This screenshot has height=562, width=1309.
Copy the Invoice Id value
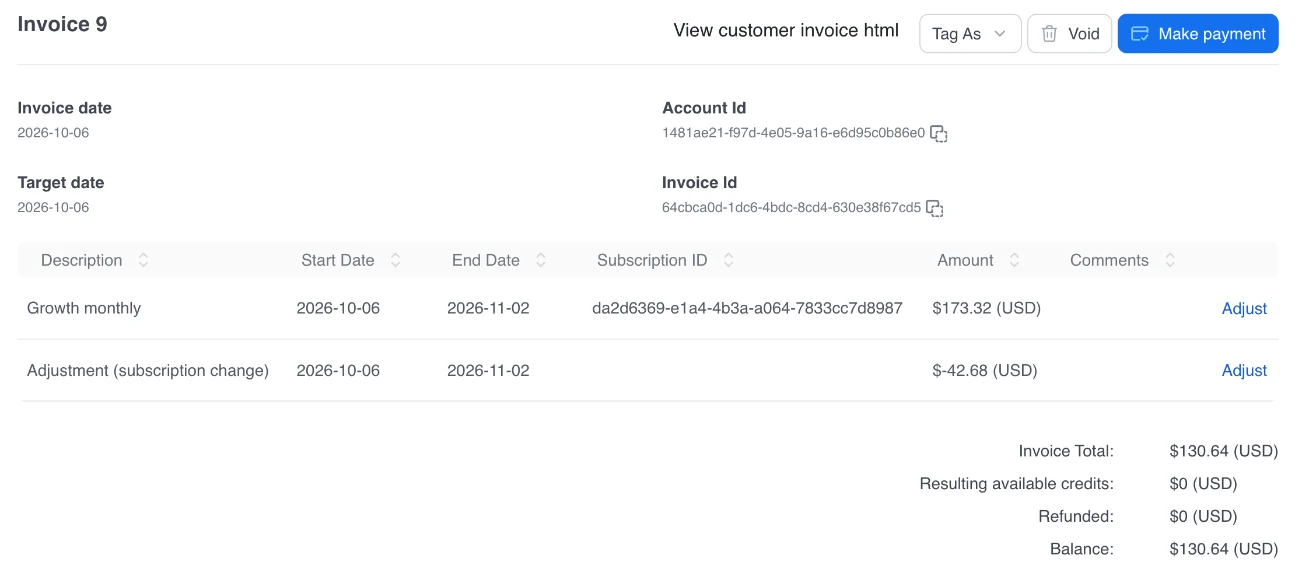click(x=934, y=208)
